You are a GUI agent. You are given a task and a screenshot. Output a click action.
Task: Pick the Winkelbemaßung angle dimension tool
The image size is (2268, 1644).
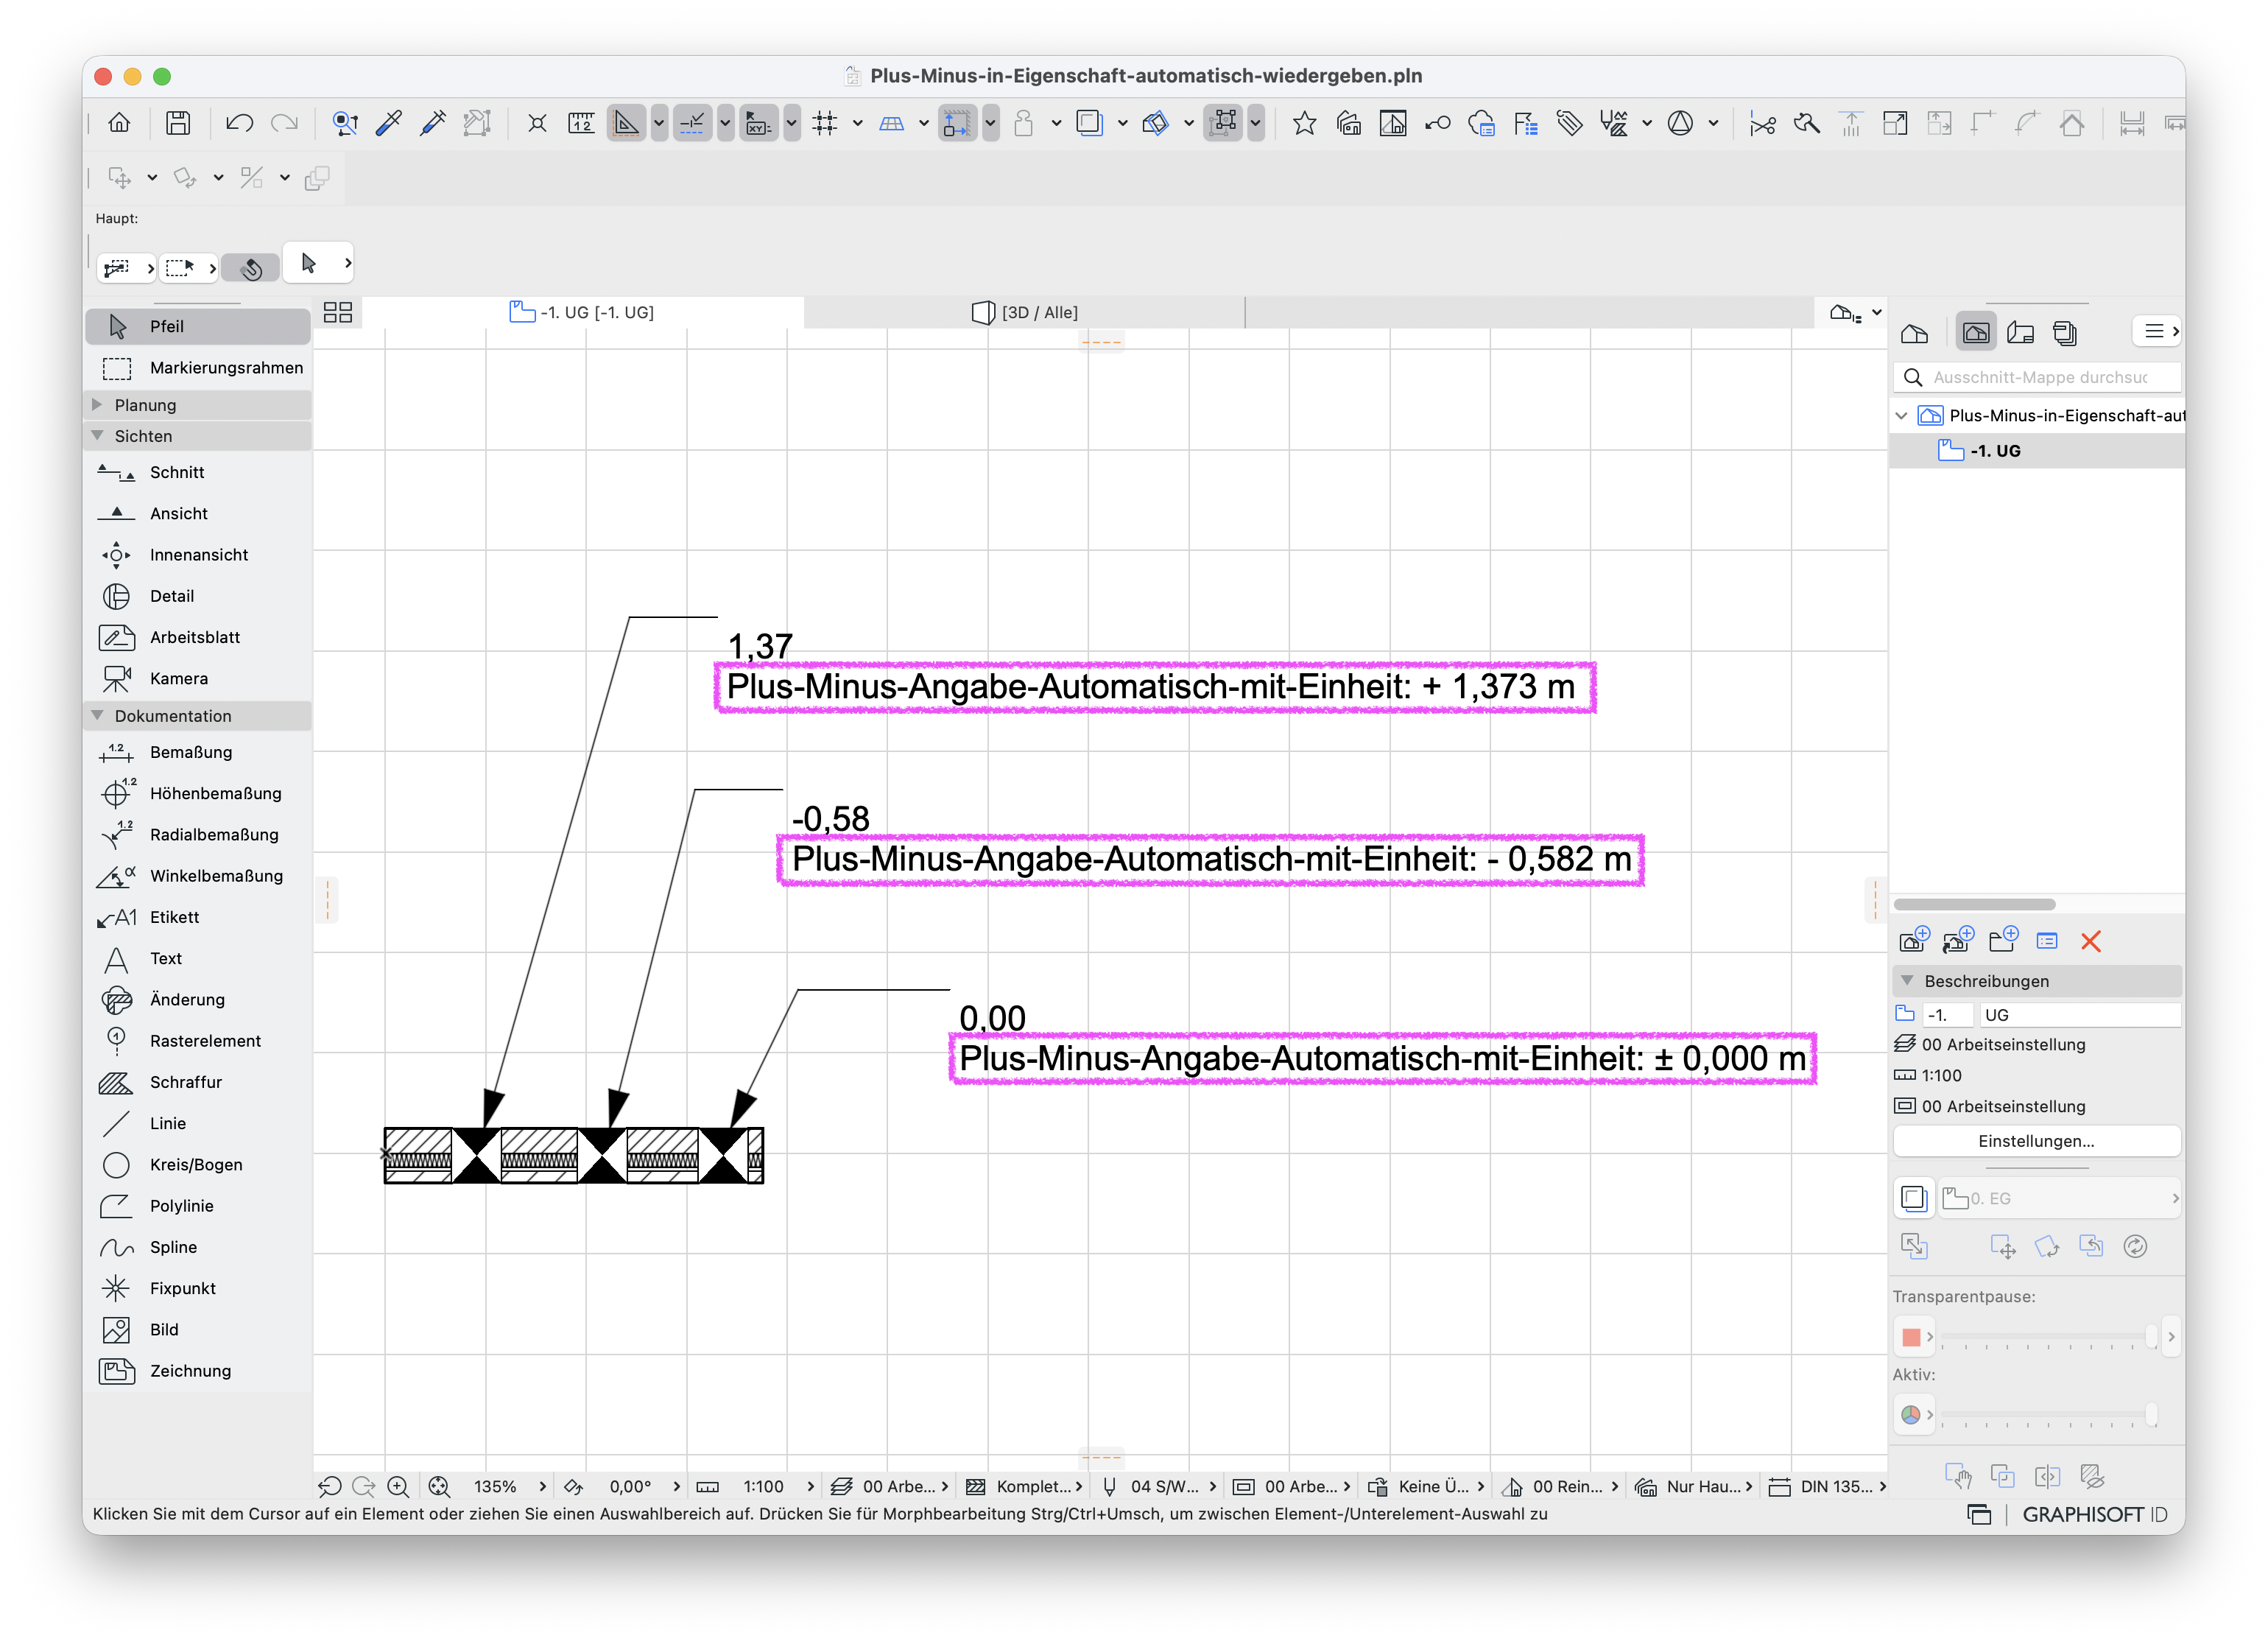pos(198,875)
